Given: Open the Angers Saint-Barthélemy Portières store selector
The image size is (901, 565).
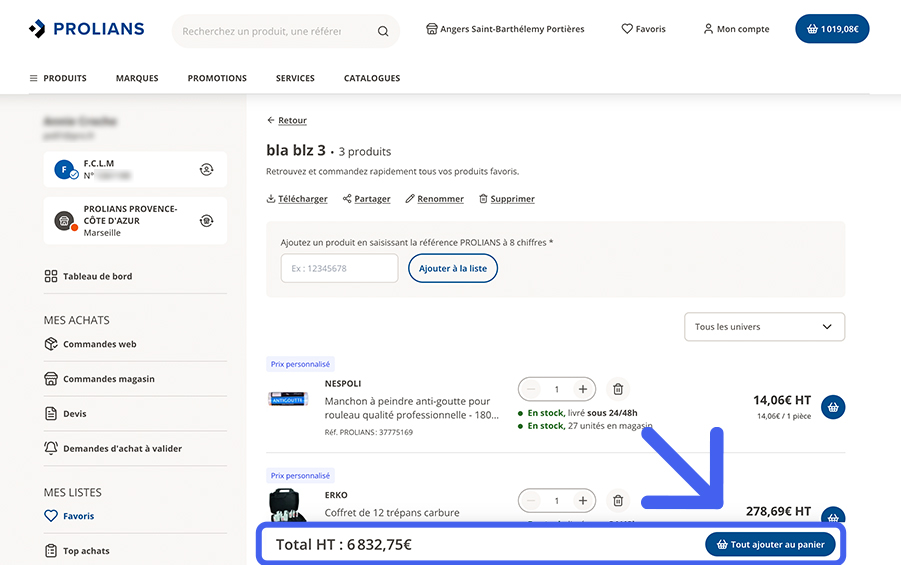Looking at the screenshot, I should pos(505,29).
